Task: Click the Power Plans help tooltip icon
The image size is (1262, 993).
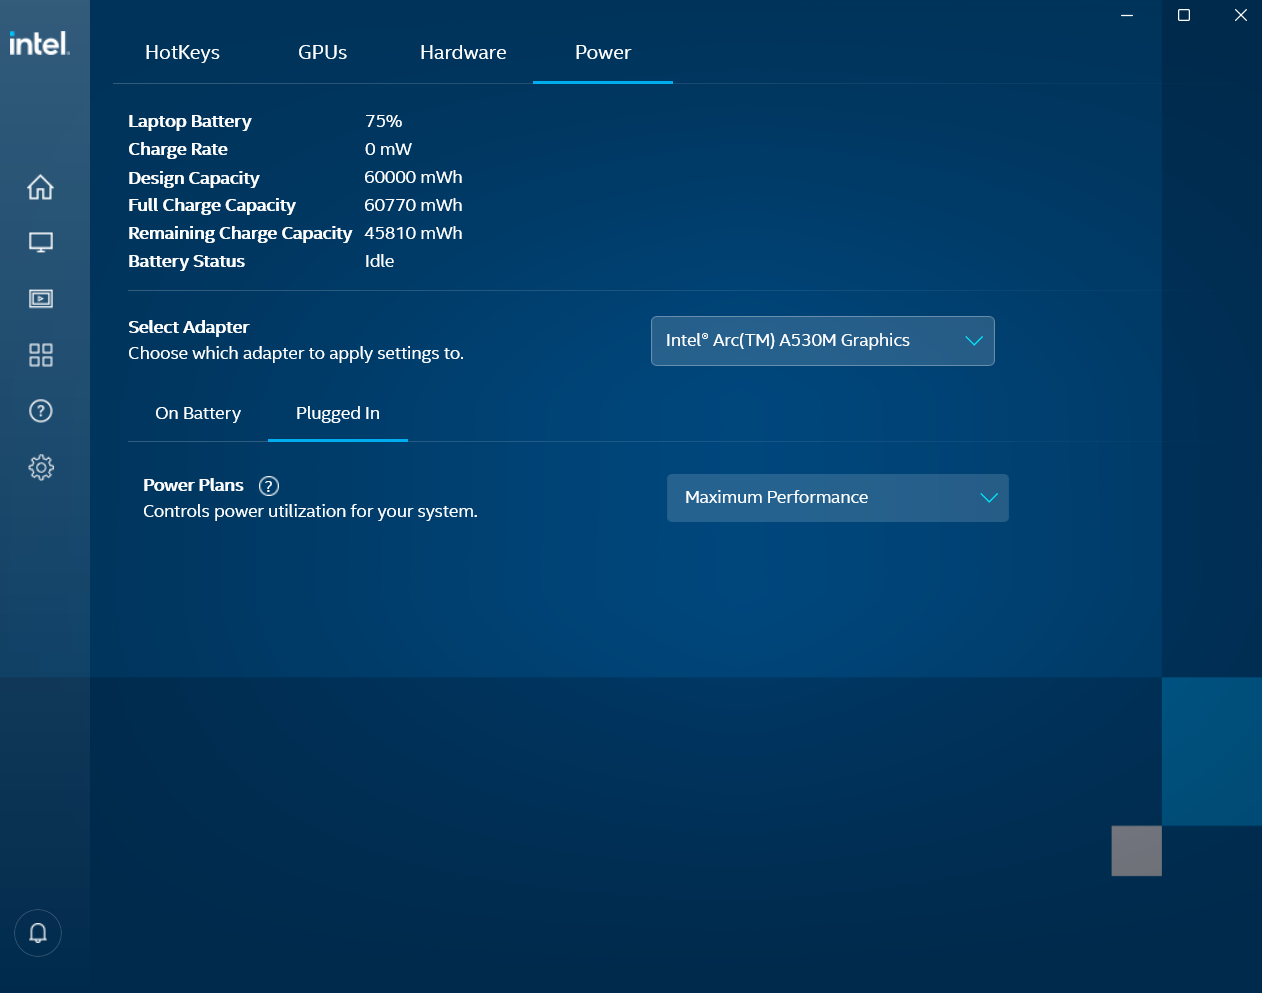Action: tap(268, 486)
